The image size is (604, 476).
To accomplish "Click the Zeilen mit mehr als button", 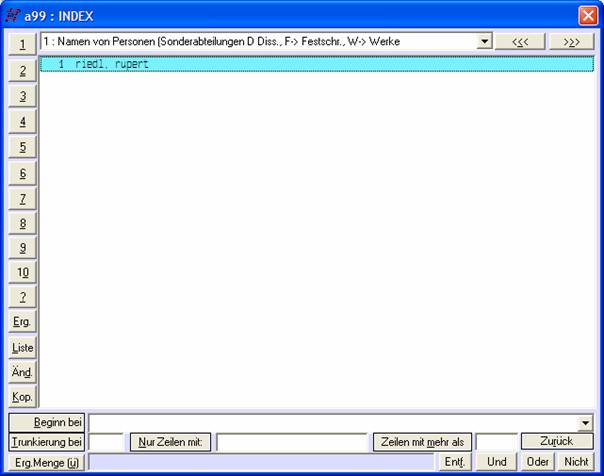I will point(422,442).
